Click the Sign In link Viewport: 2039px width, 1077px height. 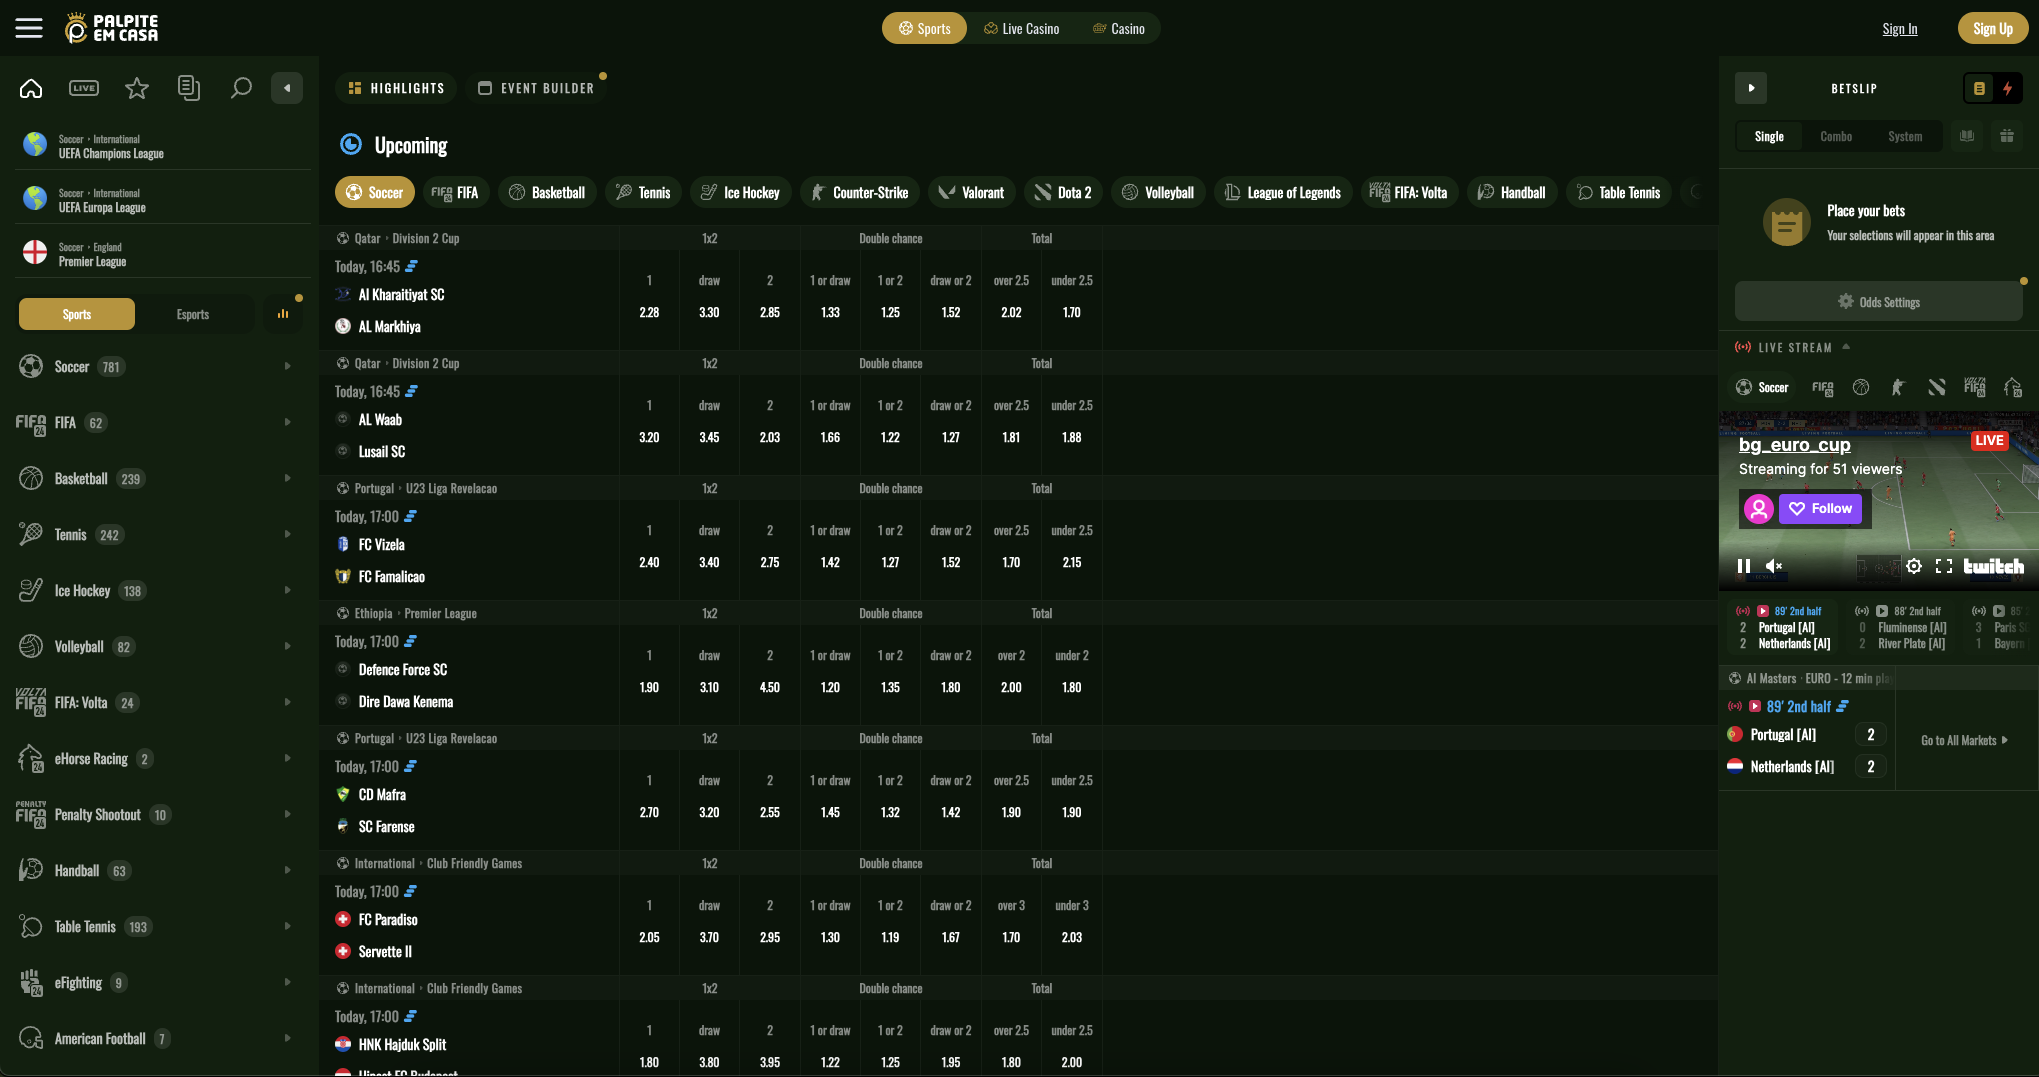(x=1899, y=28)
